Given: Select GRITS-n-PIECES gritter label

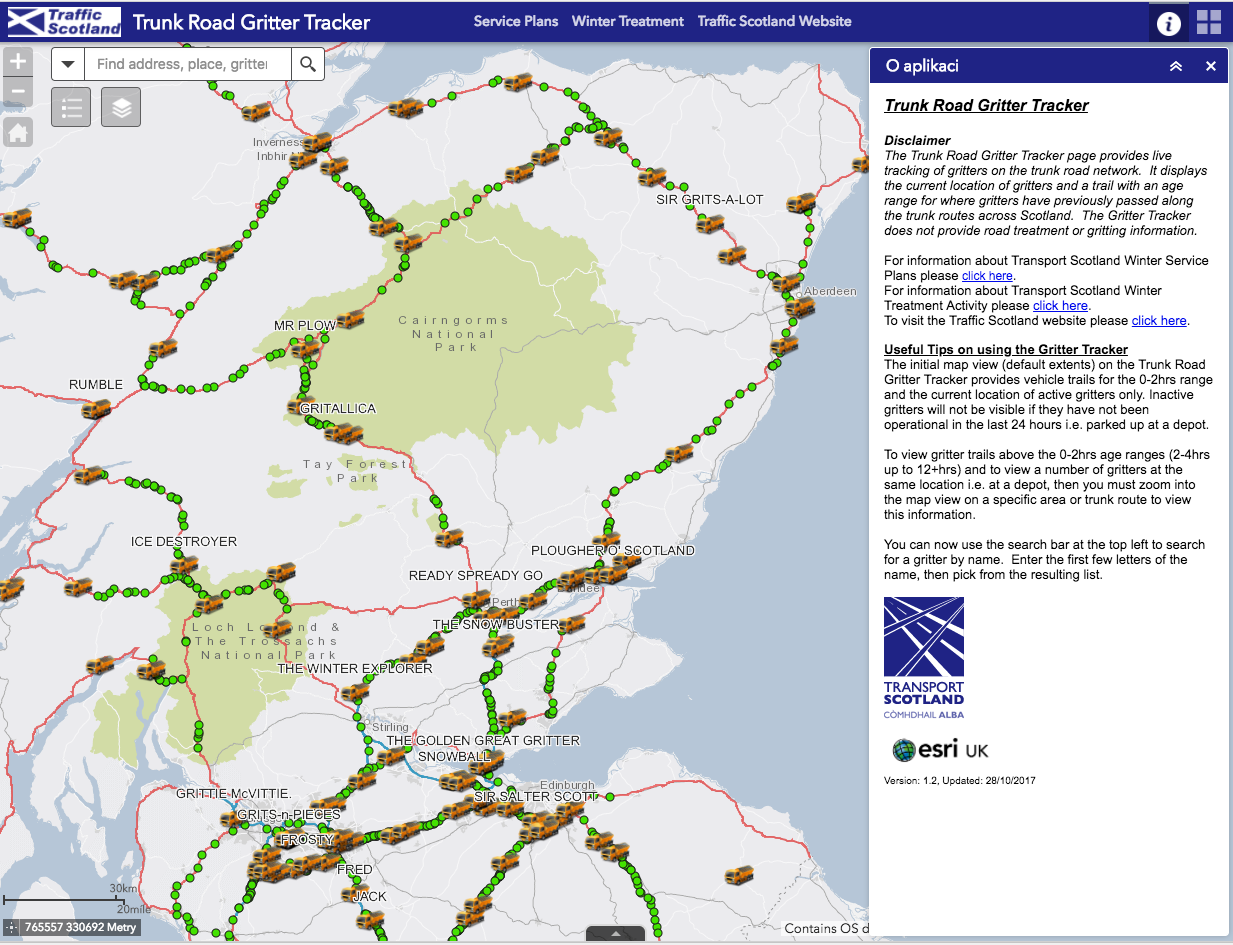Looking at the screenshot, I should (289, 816).
